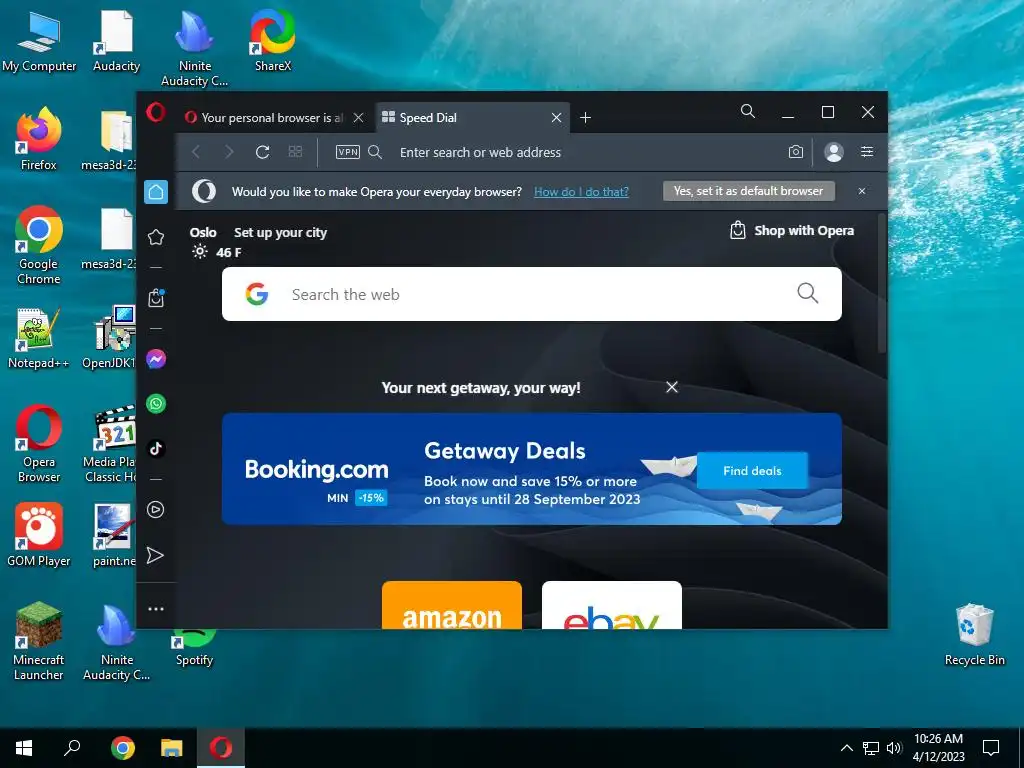Click the Opera taskbar button

221,748
